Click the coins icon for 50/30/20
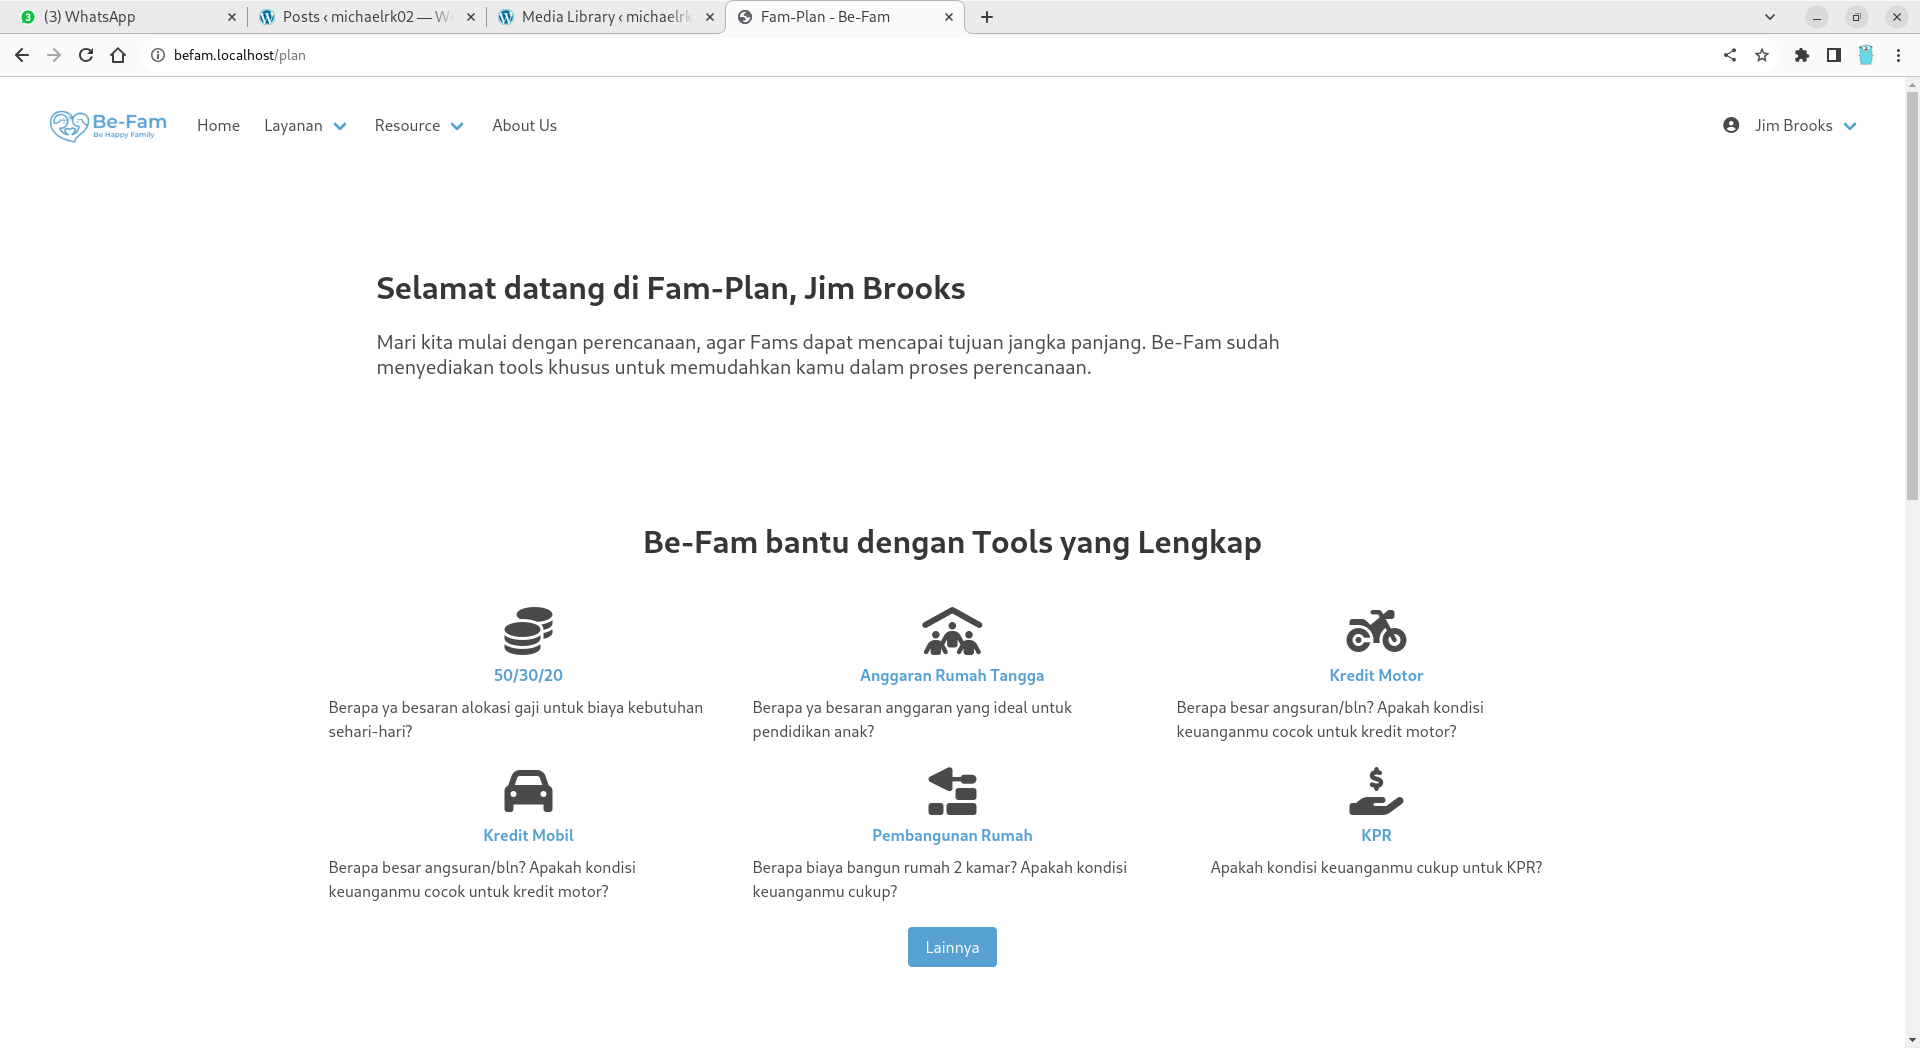 (528, 630)
